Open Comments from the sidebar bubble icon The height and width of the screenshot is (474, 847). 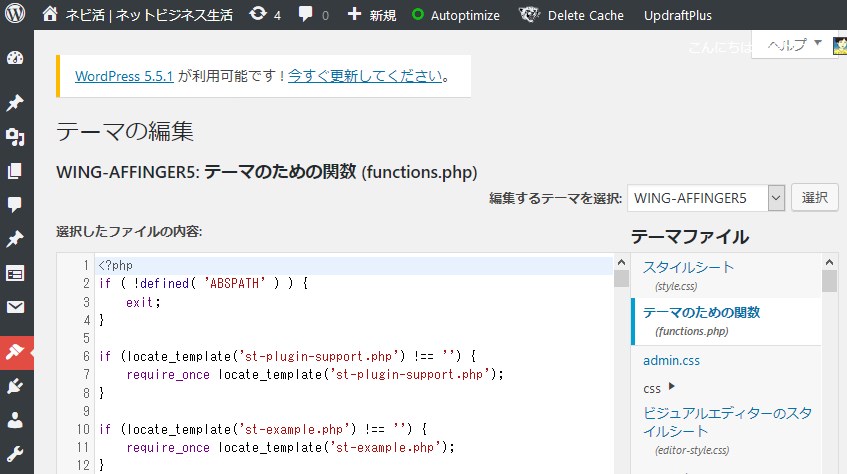[x=15, y=205]
